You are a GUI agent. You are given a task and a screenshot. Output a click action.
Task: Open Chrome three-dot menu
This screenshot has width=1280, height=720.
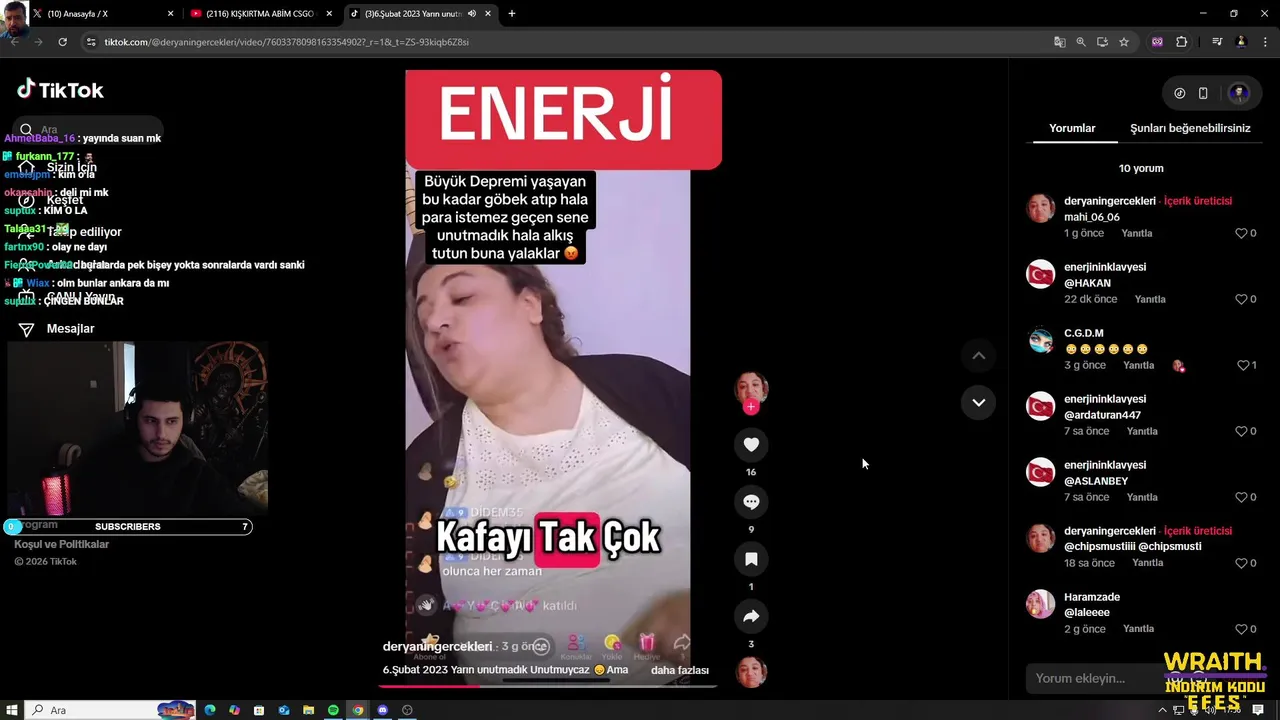pyautogui.click(x=1265, y=42)
